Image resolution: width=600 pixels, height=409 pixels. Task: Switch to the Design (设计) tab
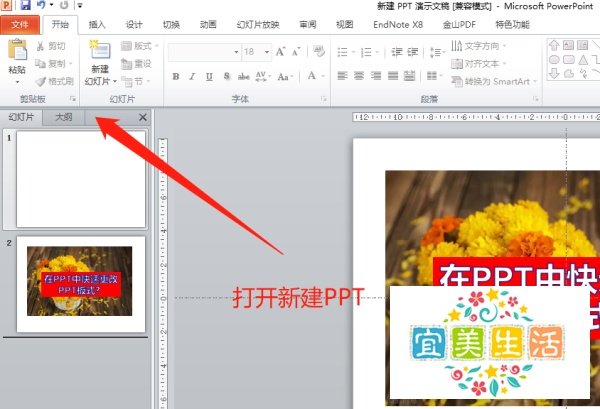click(x=134, y=25)
